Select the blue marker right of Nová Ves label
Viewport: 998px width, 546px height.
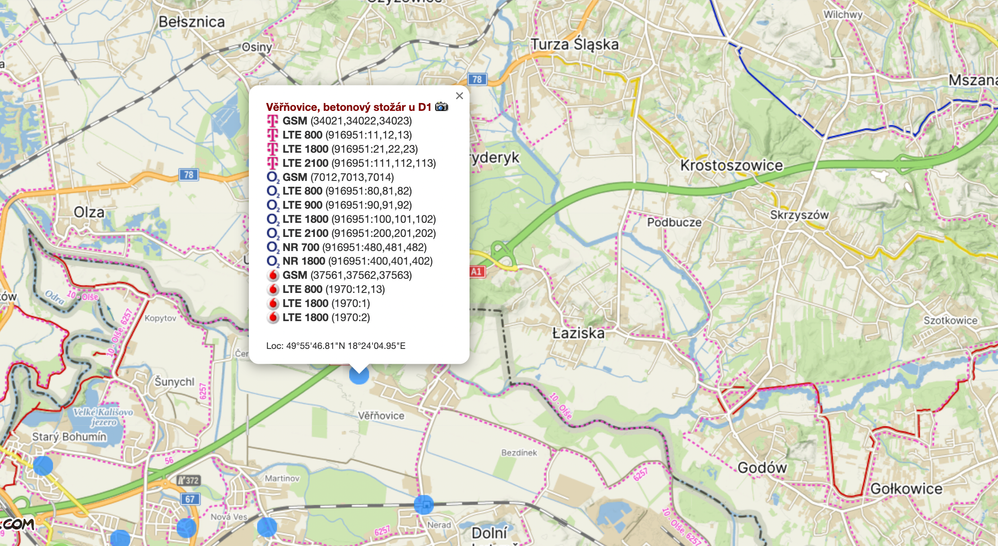[267, 527]
